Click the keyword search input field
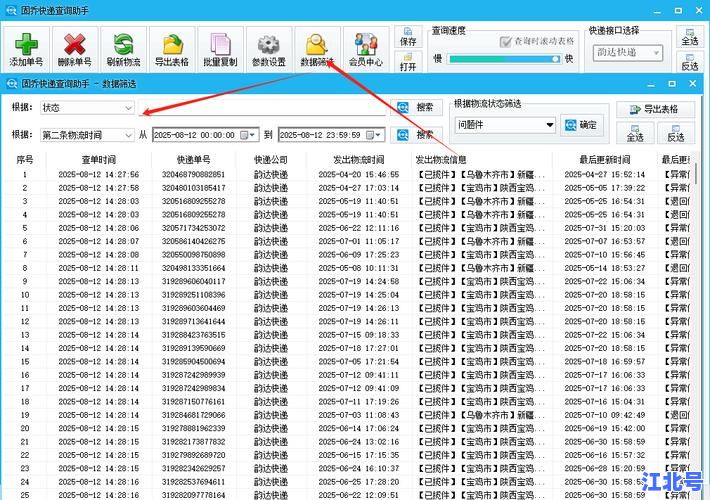710x500 pixels. (x=262, y=108)
